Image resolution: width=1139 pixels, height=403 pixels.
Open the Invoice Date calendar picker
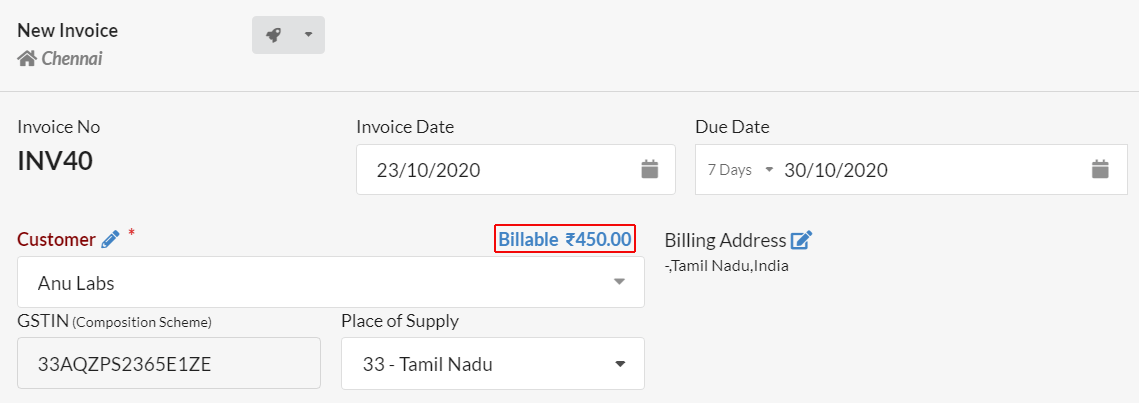(649, 170)
